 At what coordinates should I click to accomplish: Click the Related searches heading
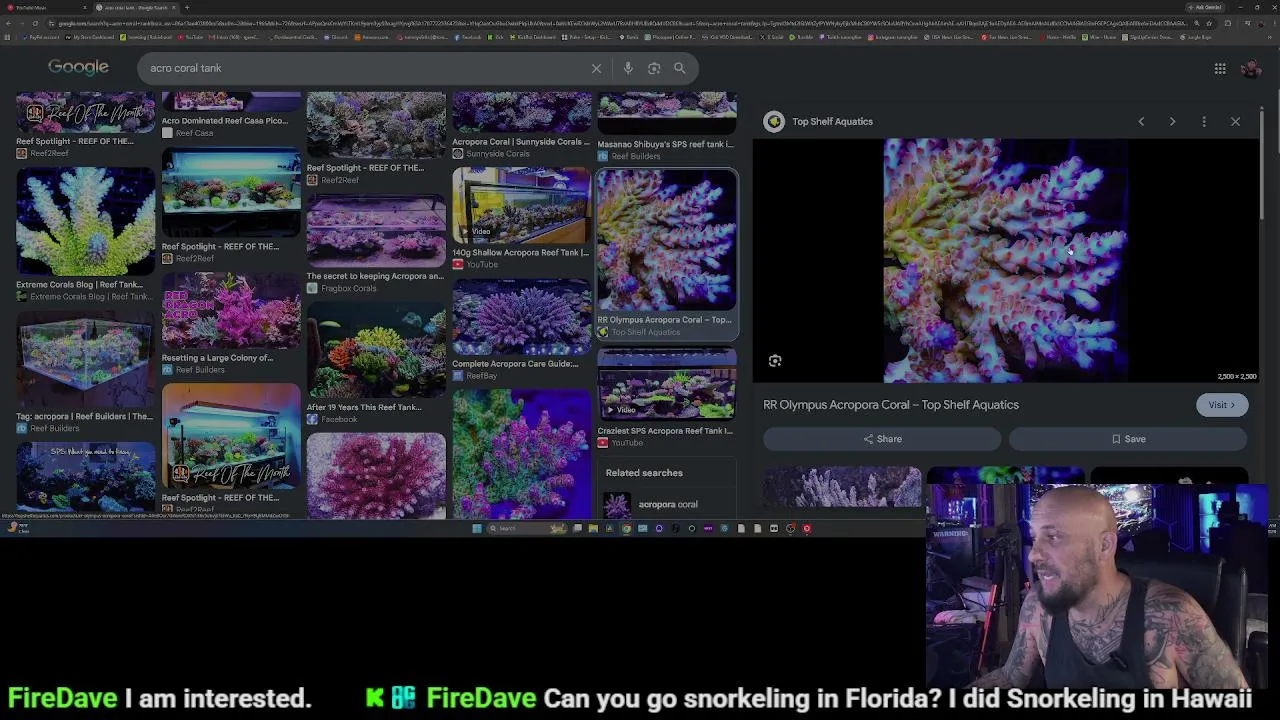[644, 473]
